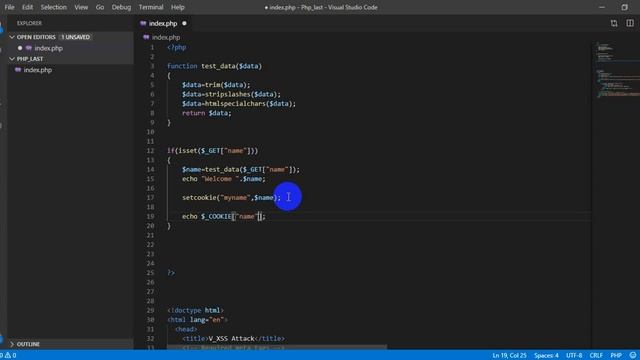Click UTF-8 encoding in status bar

click(x=574, y=356)
